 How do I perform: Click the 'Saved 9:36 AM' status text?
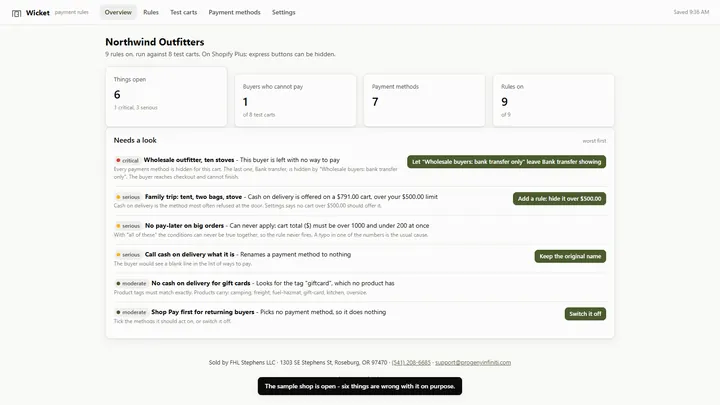coord(691,12)
